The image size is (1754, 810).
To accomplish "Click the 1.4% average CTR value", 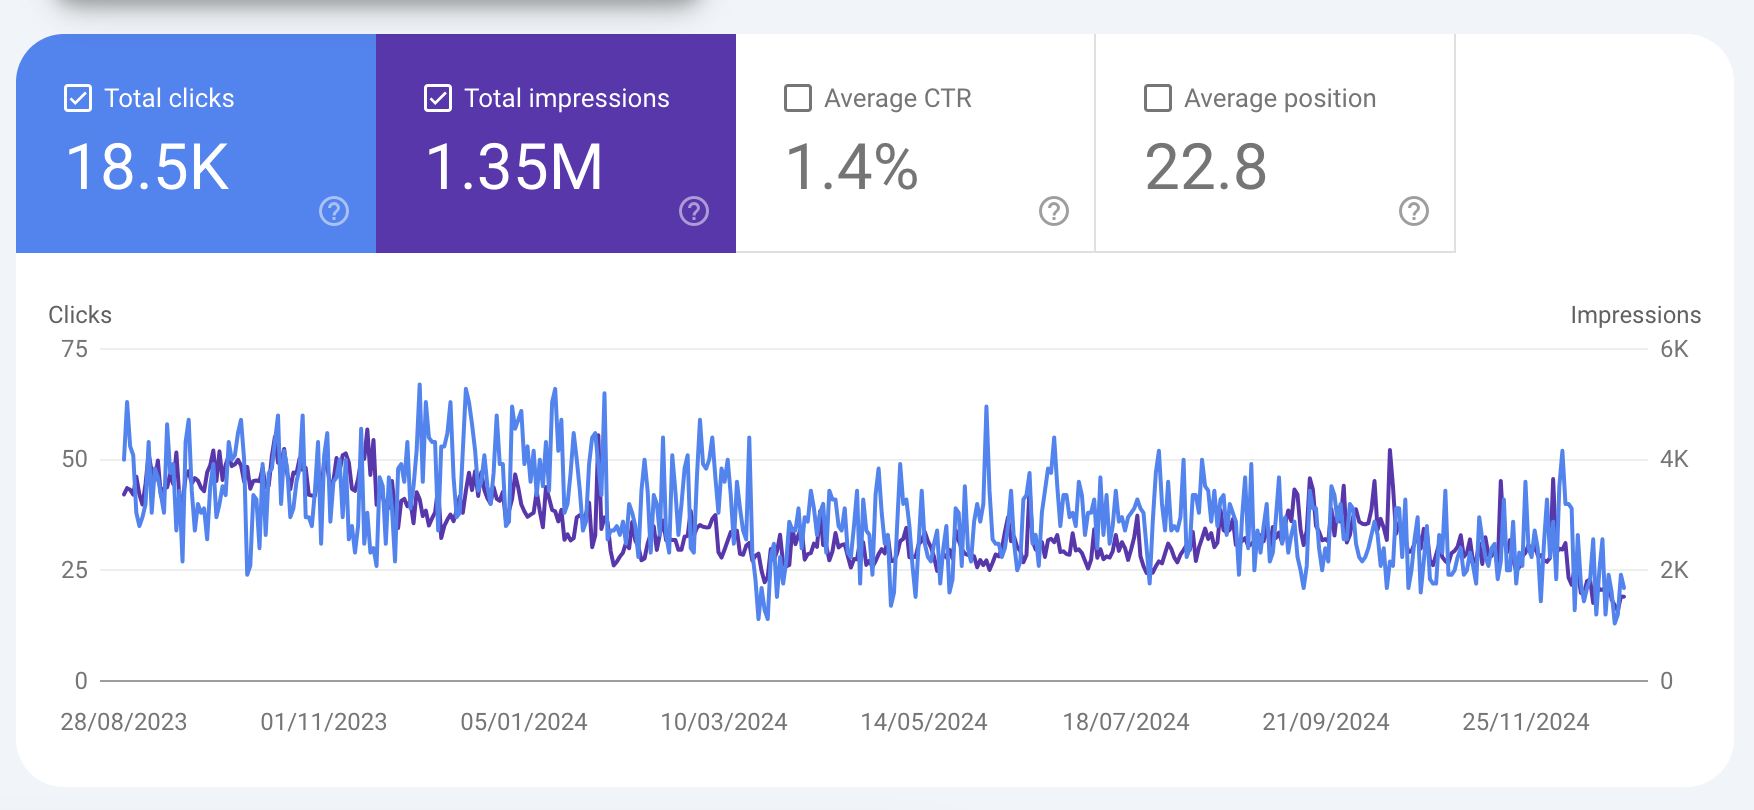I will 852,167.
